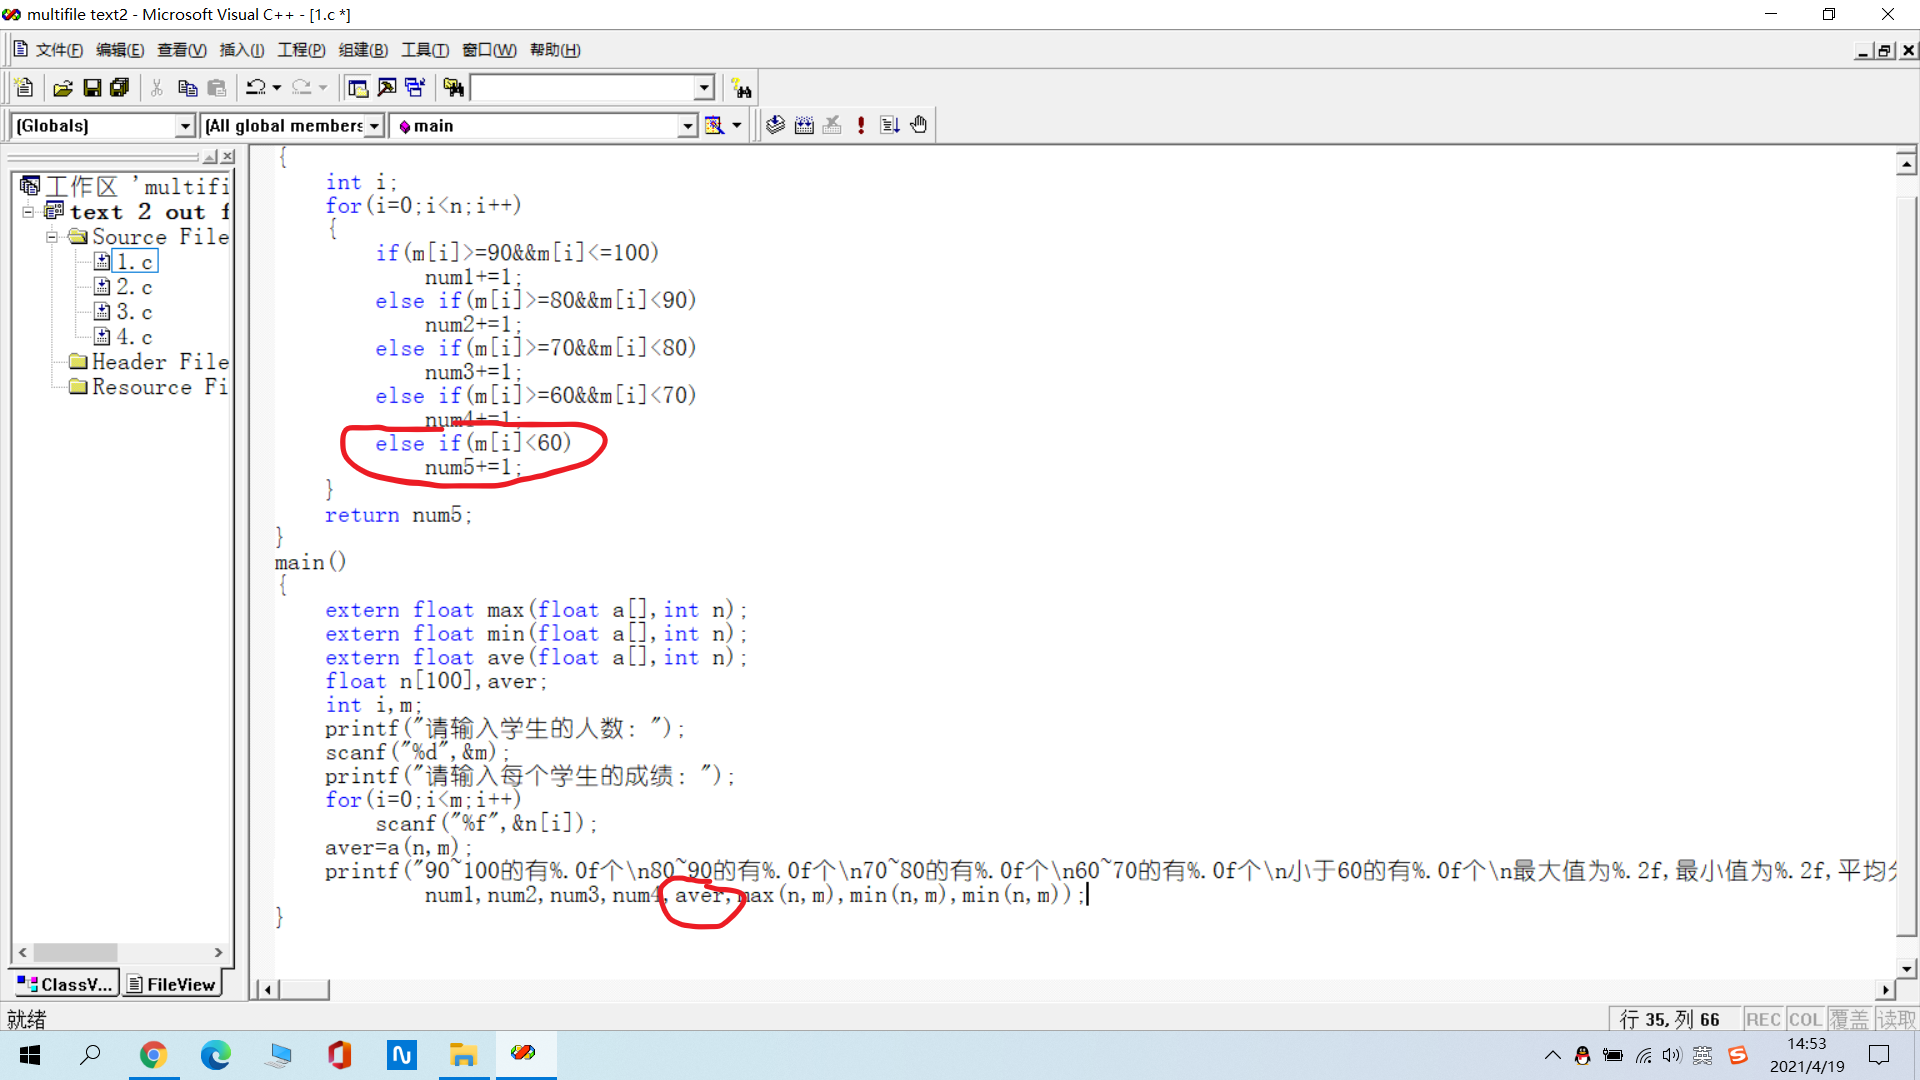The height and width of the screenshot is (1080, 1920).
Task: Open File Explorer from taskbar
Action: coord(463,1055)
